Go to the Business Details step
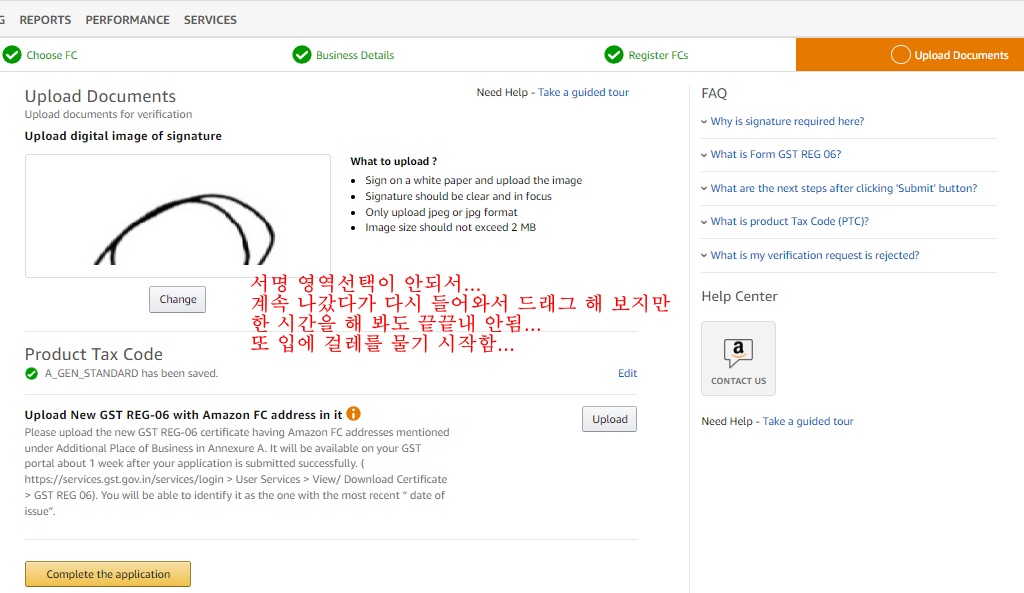 coord(355,56)
